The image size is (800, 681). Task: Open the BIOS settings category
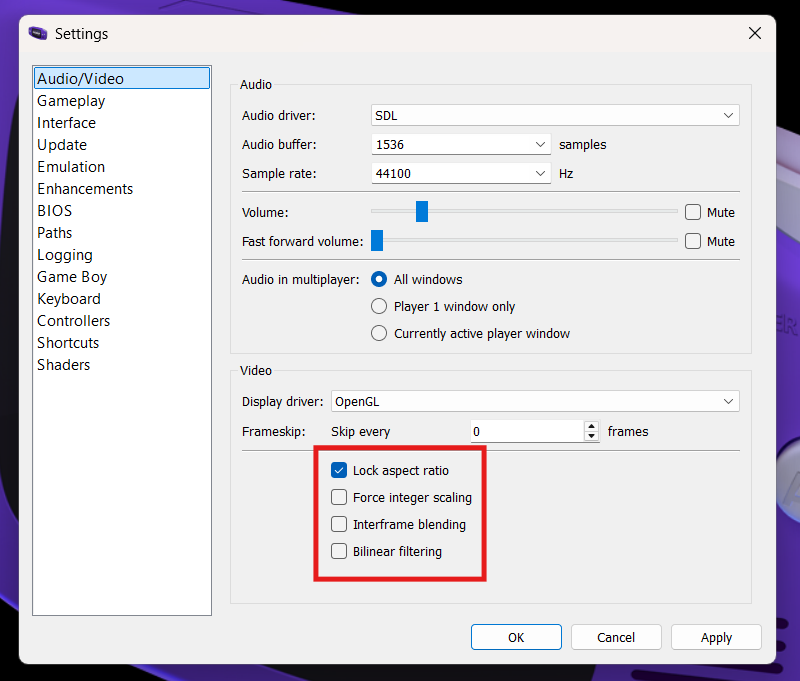pyautogui.click(x=122, y=211)
